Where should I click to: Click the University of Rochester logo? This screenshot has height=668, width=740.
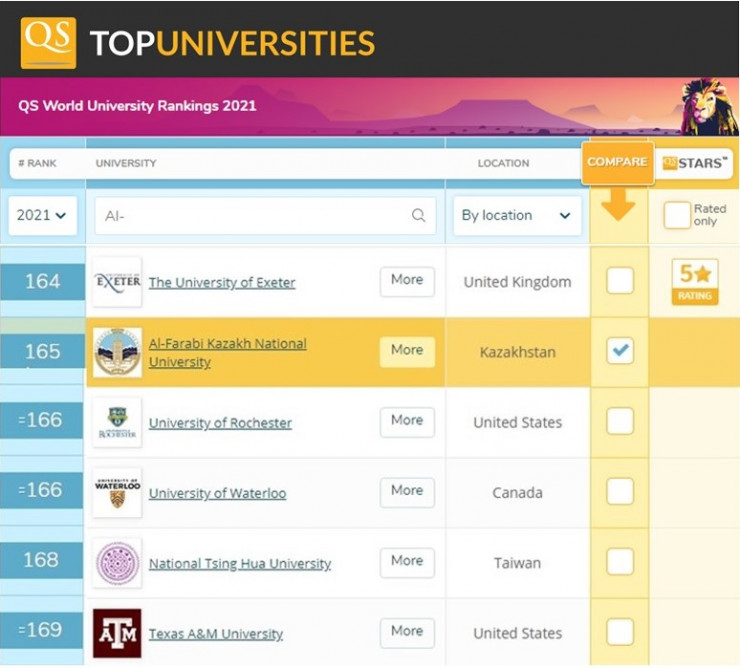click(117, 422)
